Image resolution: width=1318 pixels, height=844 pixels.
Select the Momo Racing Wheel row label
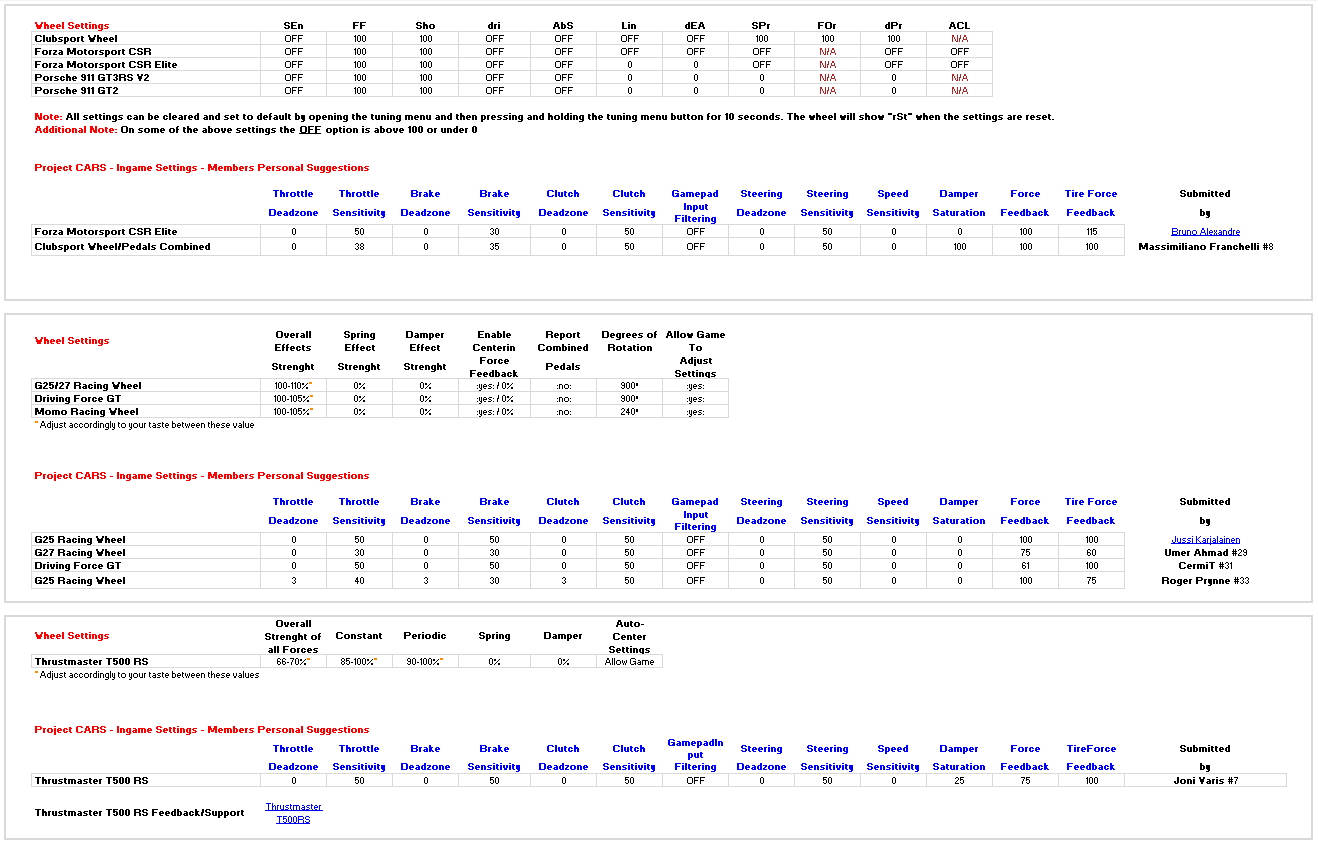86,412
